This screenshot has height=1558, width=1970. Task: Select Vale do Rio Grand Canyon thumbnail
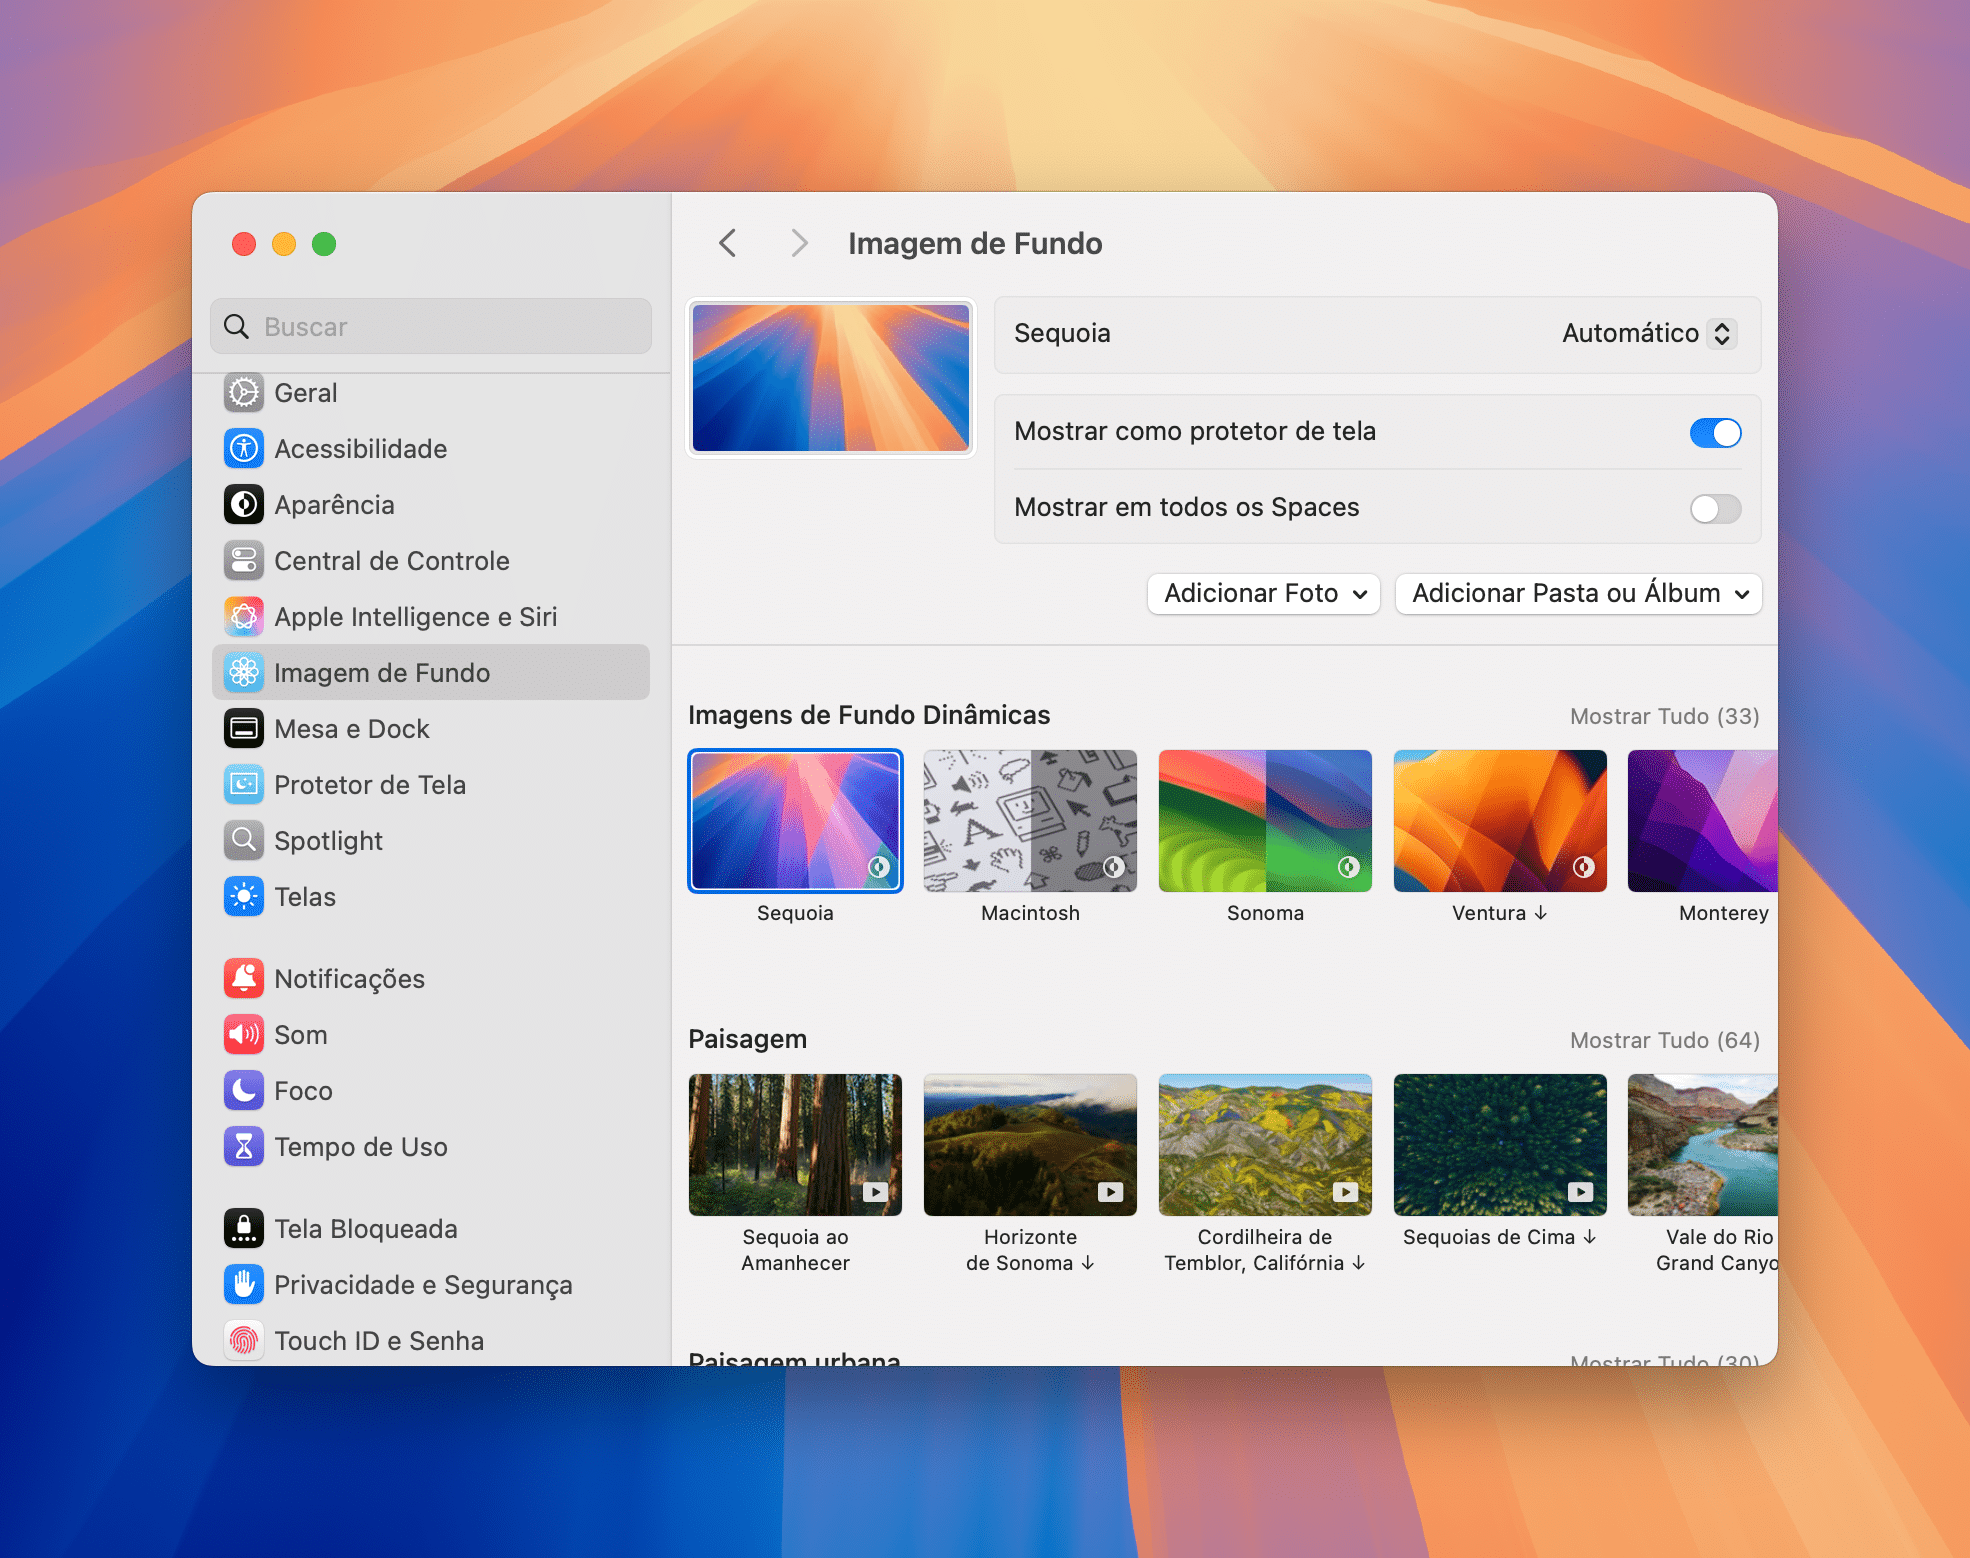point(1703,1145)
